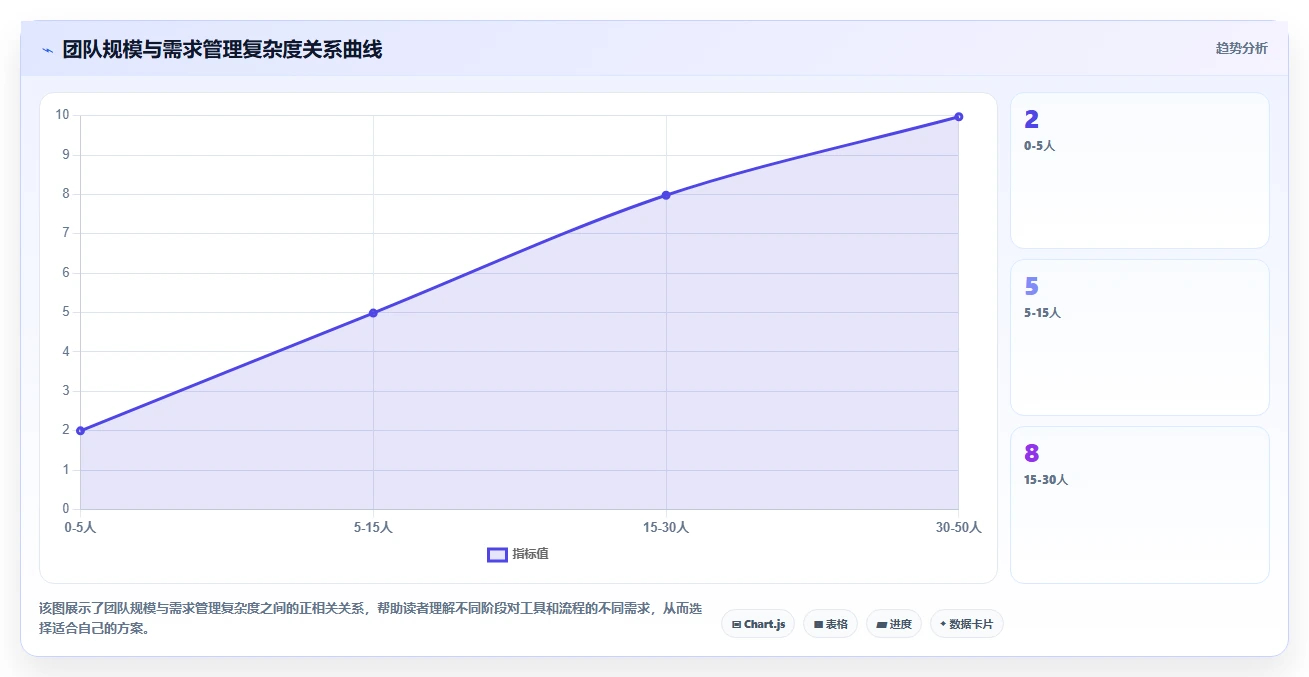Click the 30-50人 x-axis label
Viewport: 1309px width, 677px height.
pyautogui.click(x=958, y=527)
